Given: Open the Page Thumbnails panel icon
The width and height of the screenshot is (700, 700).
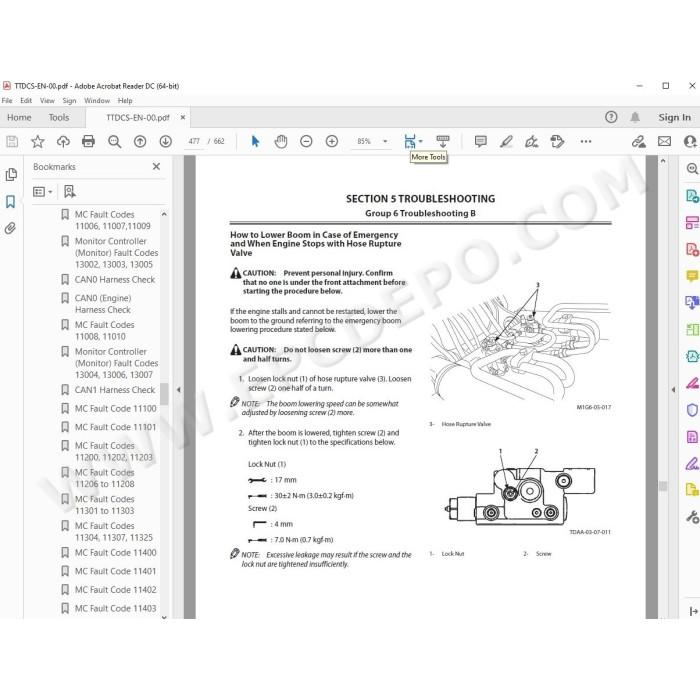Looking at the screenshot, I should point(11,175).
